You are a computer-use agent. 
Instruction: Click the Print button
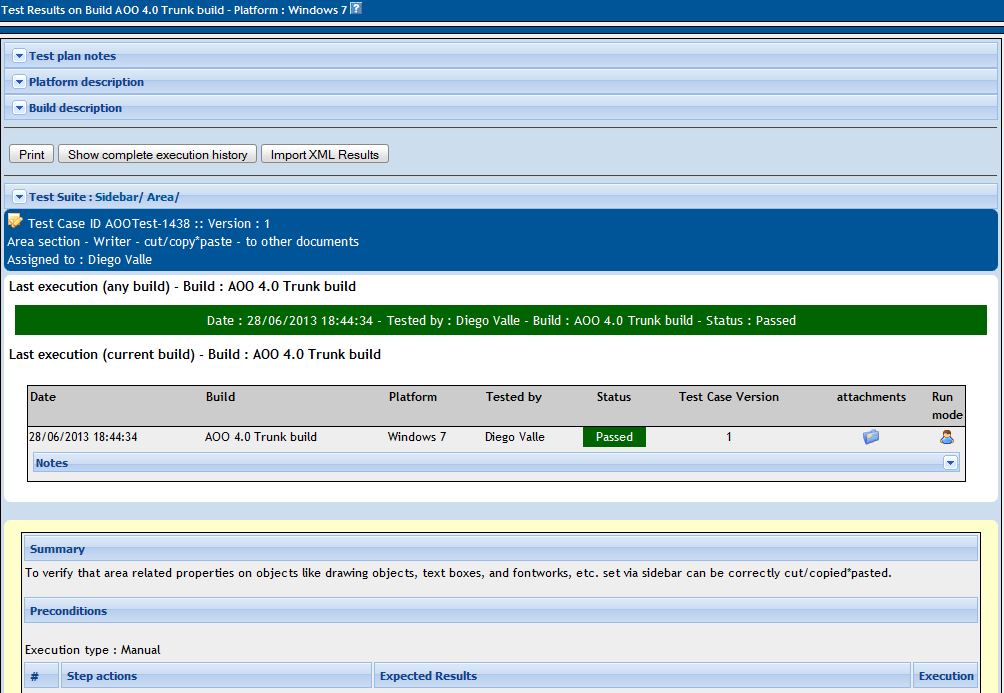(31, 154)
